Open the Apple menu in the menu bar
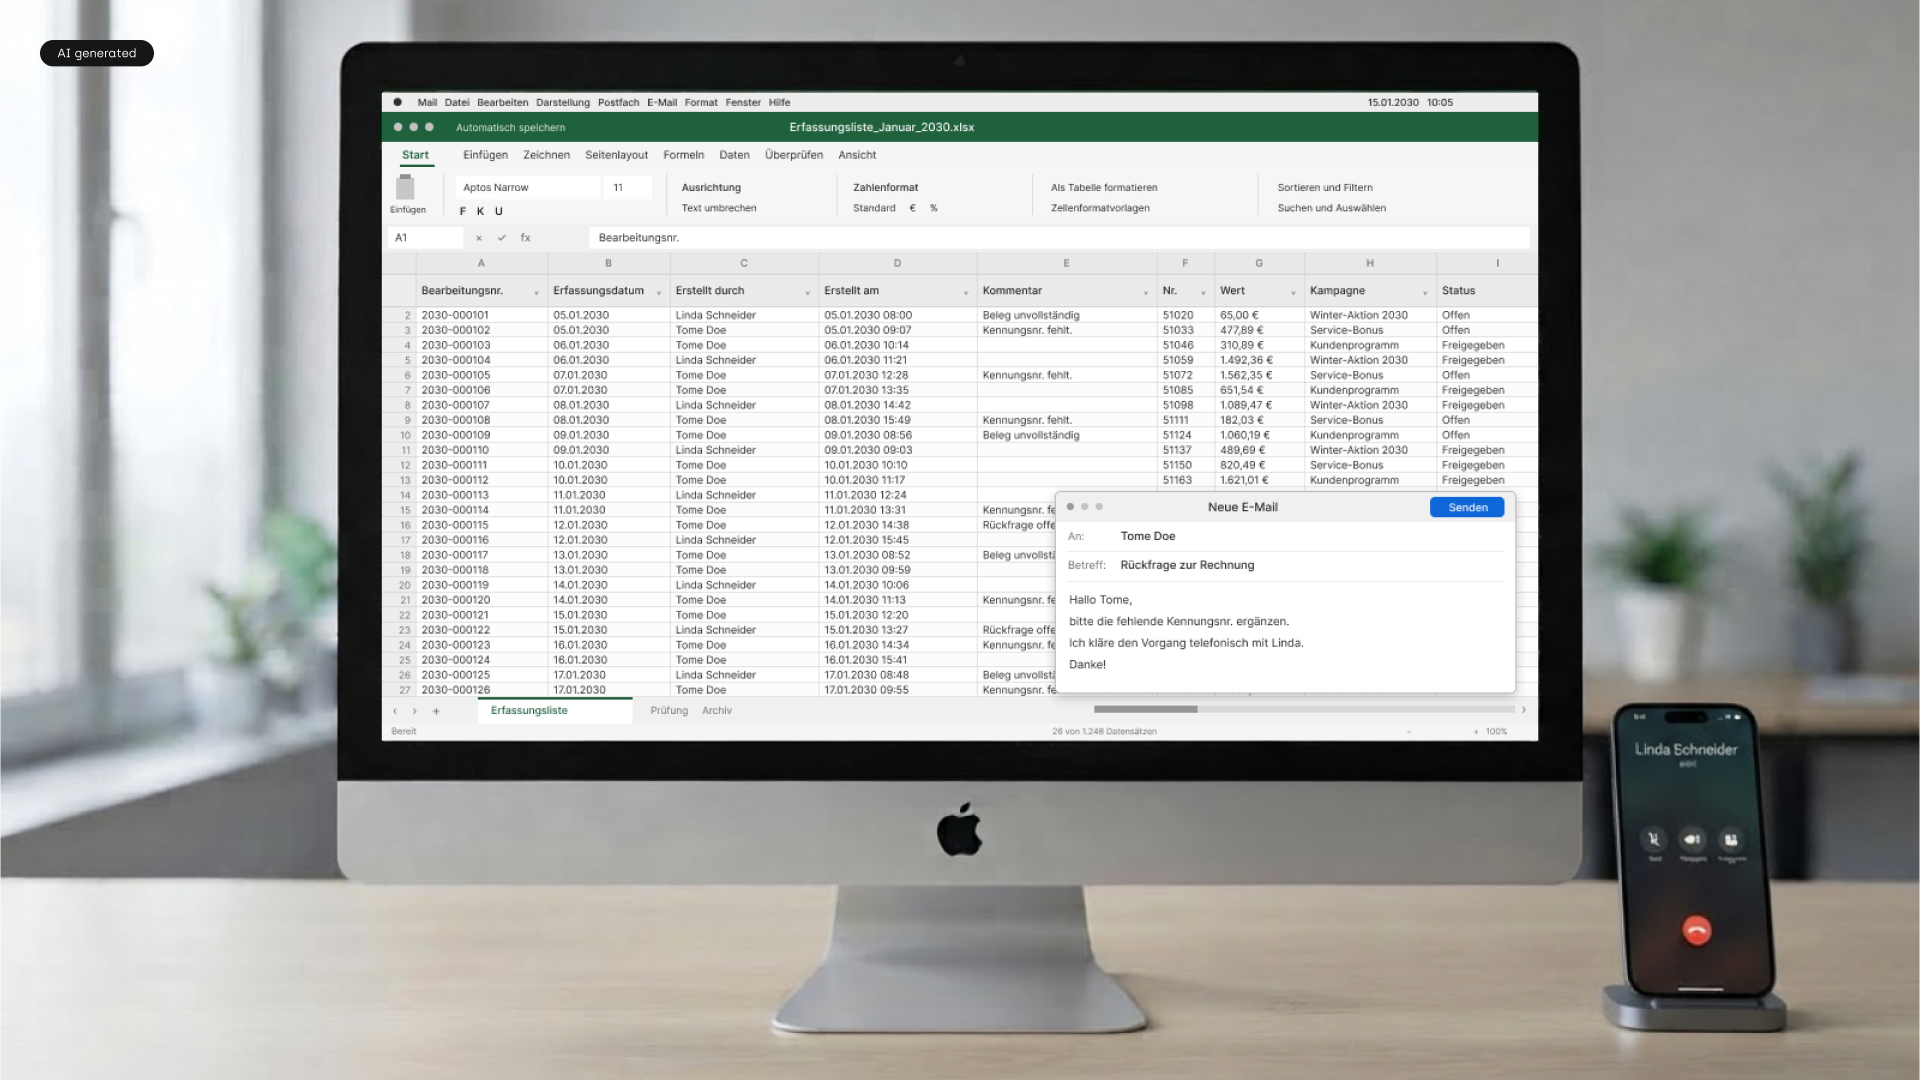Screen dimensions: 1920x1080 pos(397,102)
